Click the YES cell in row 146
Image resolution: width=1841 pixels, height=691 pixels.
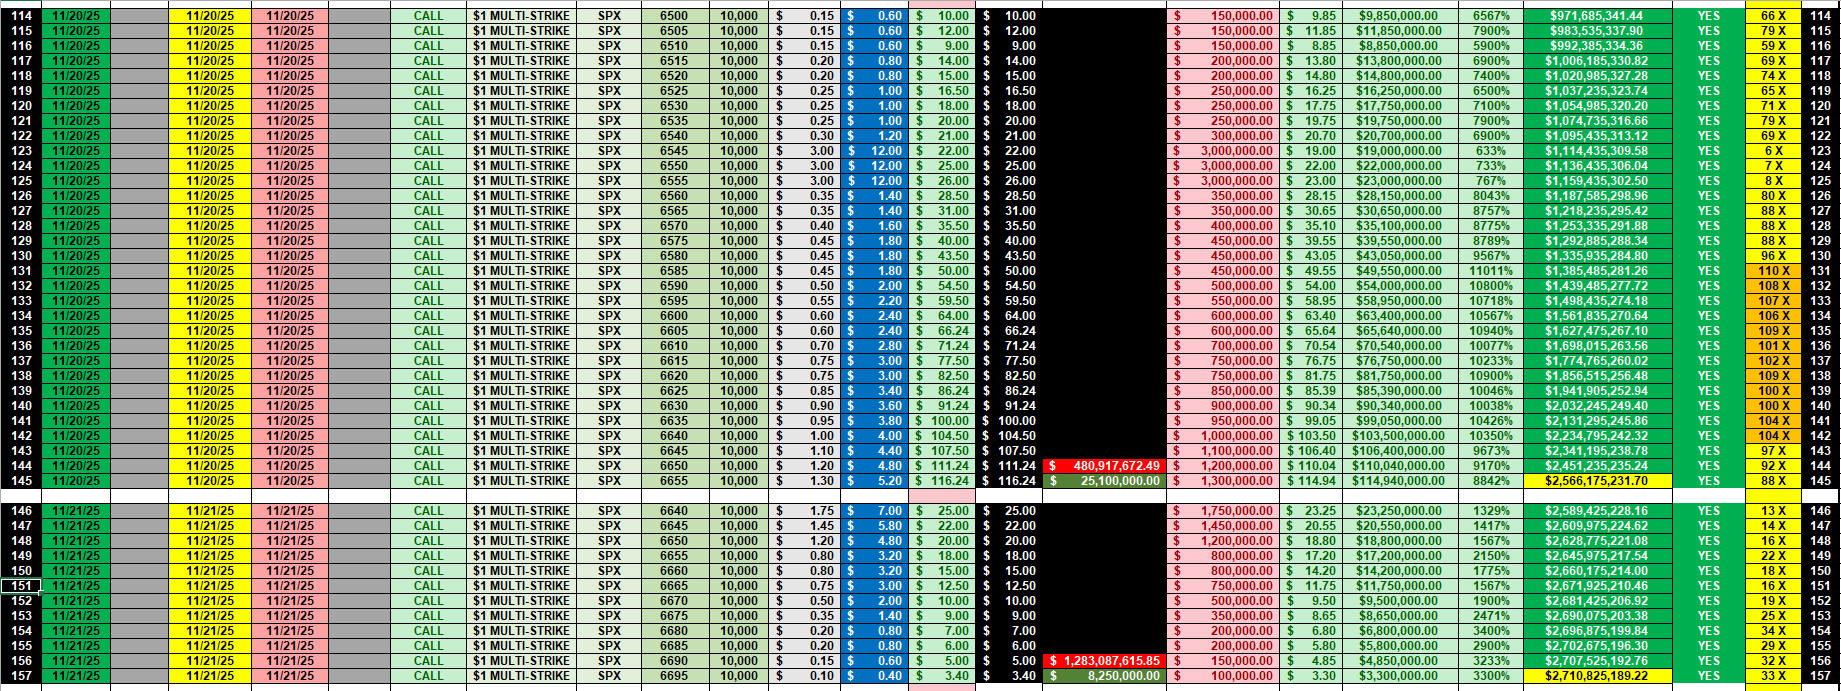[1708, 511]
